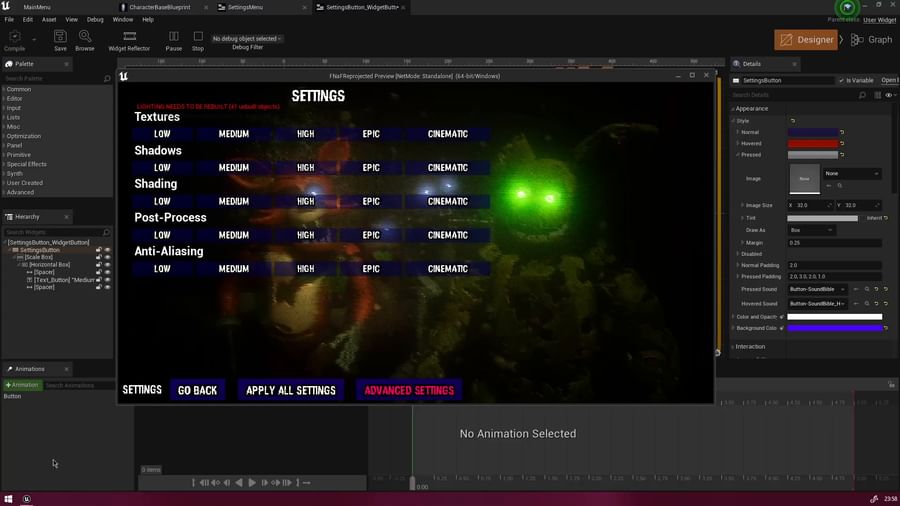Switch to the SettingsMenu tab

245,7
